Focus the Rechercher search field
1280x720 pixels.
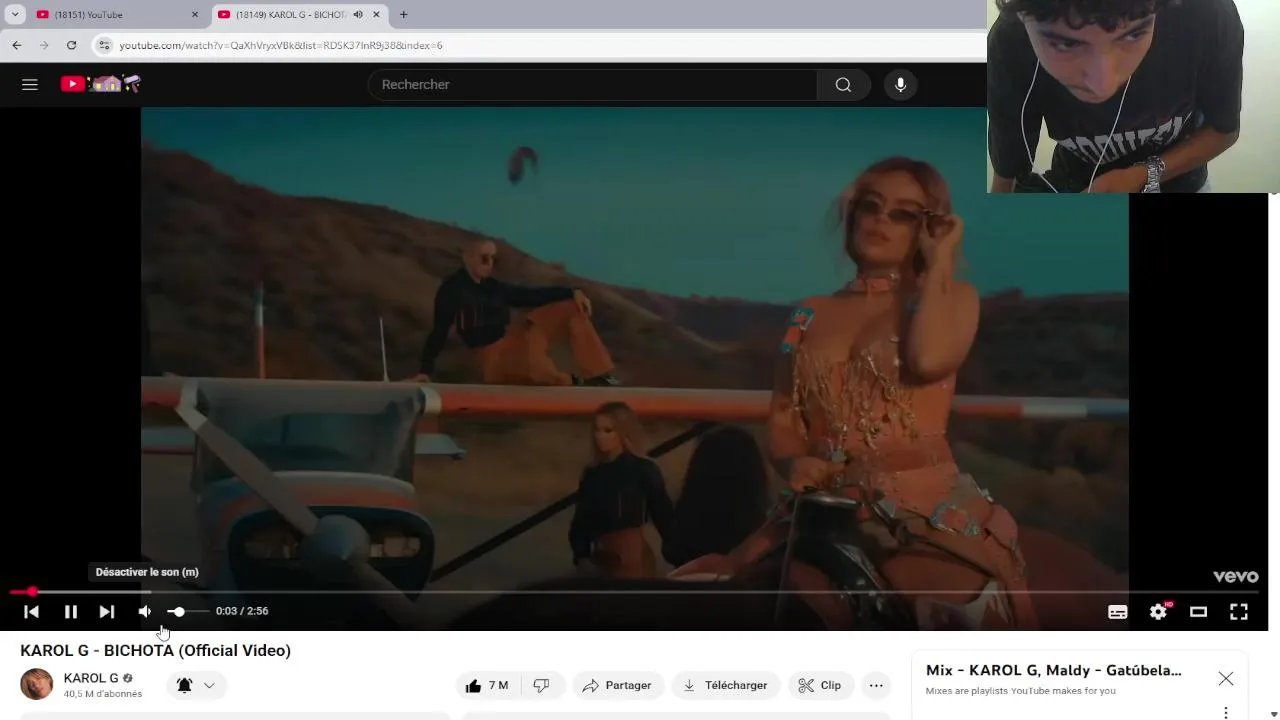[x=593, y=85]
